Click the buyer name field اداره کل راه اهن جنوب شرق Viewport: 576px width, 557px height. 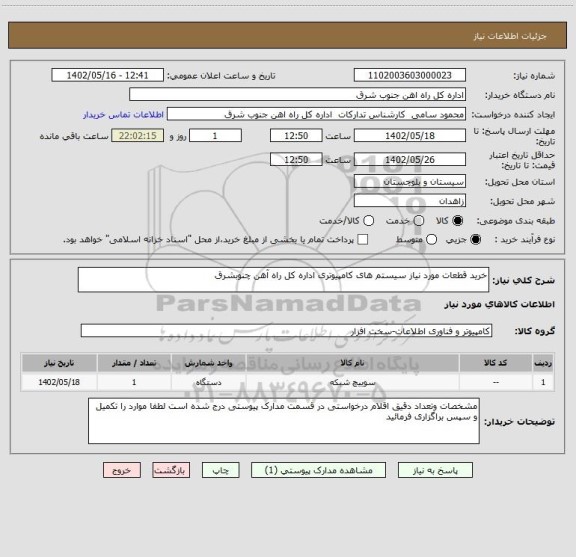click(x=297, y=95)
